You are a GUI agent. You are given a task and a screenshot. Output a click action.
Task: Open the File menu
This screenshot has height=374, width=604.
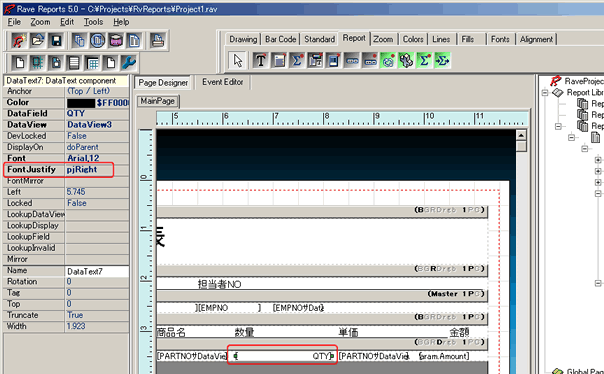pyautogui.click(x=14, y=22)
